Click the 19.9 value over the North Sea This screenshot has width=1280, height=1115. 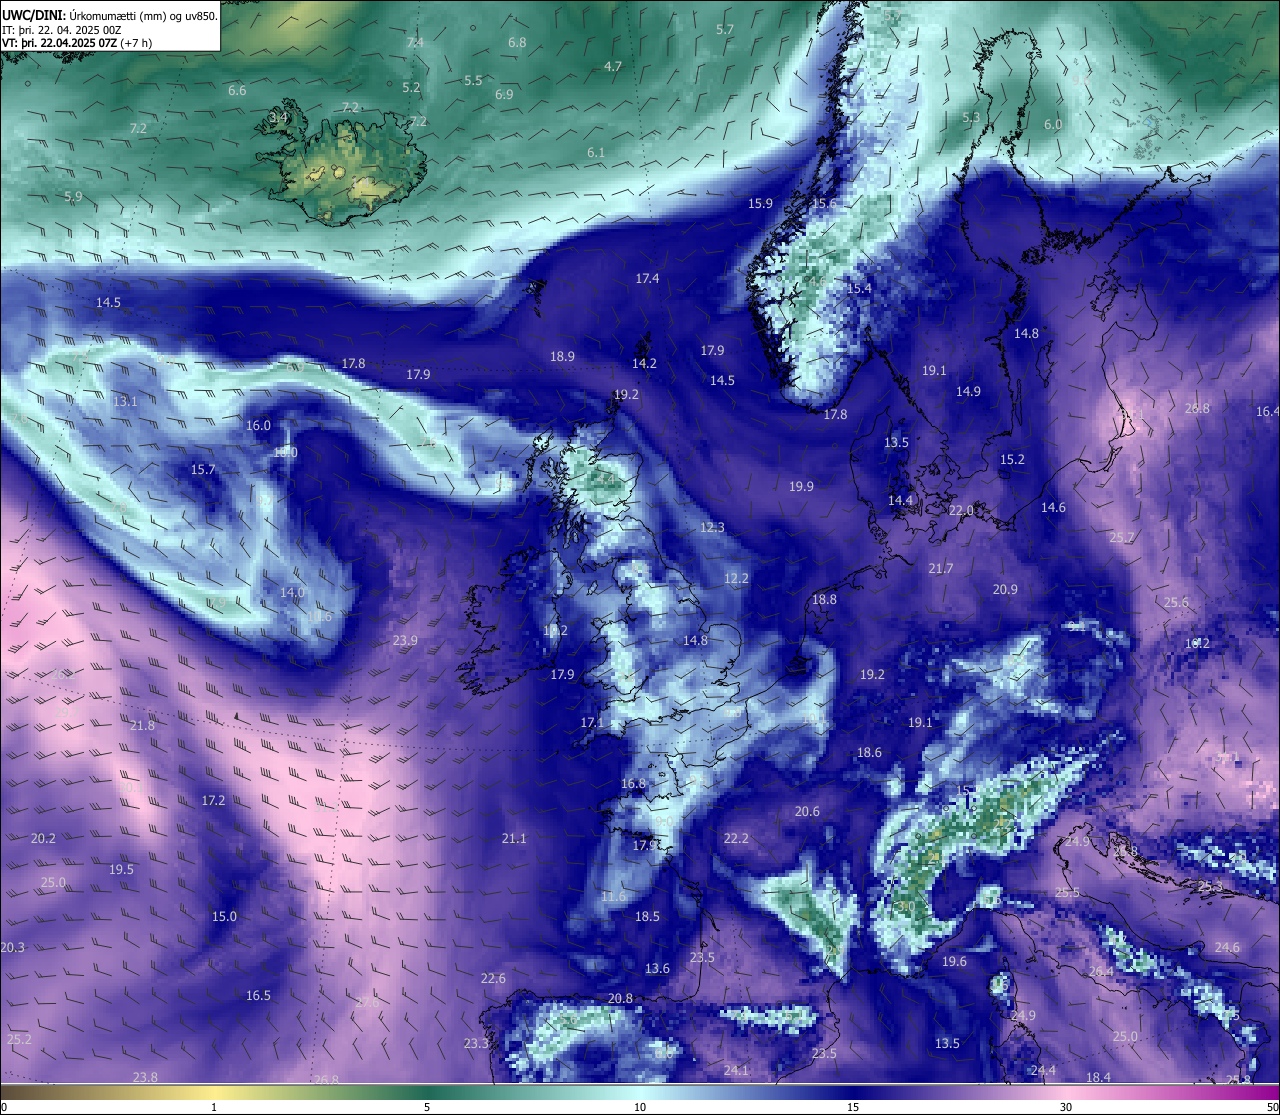(801, 487)
